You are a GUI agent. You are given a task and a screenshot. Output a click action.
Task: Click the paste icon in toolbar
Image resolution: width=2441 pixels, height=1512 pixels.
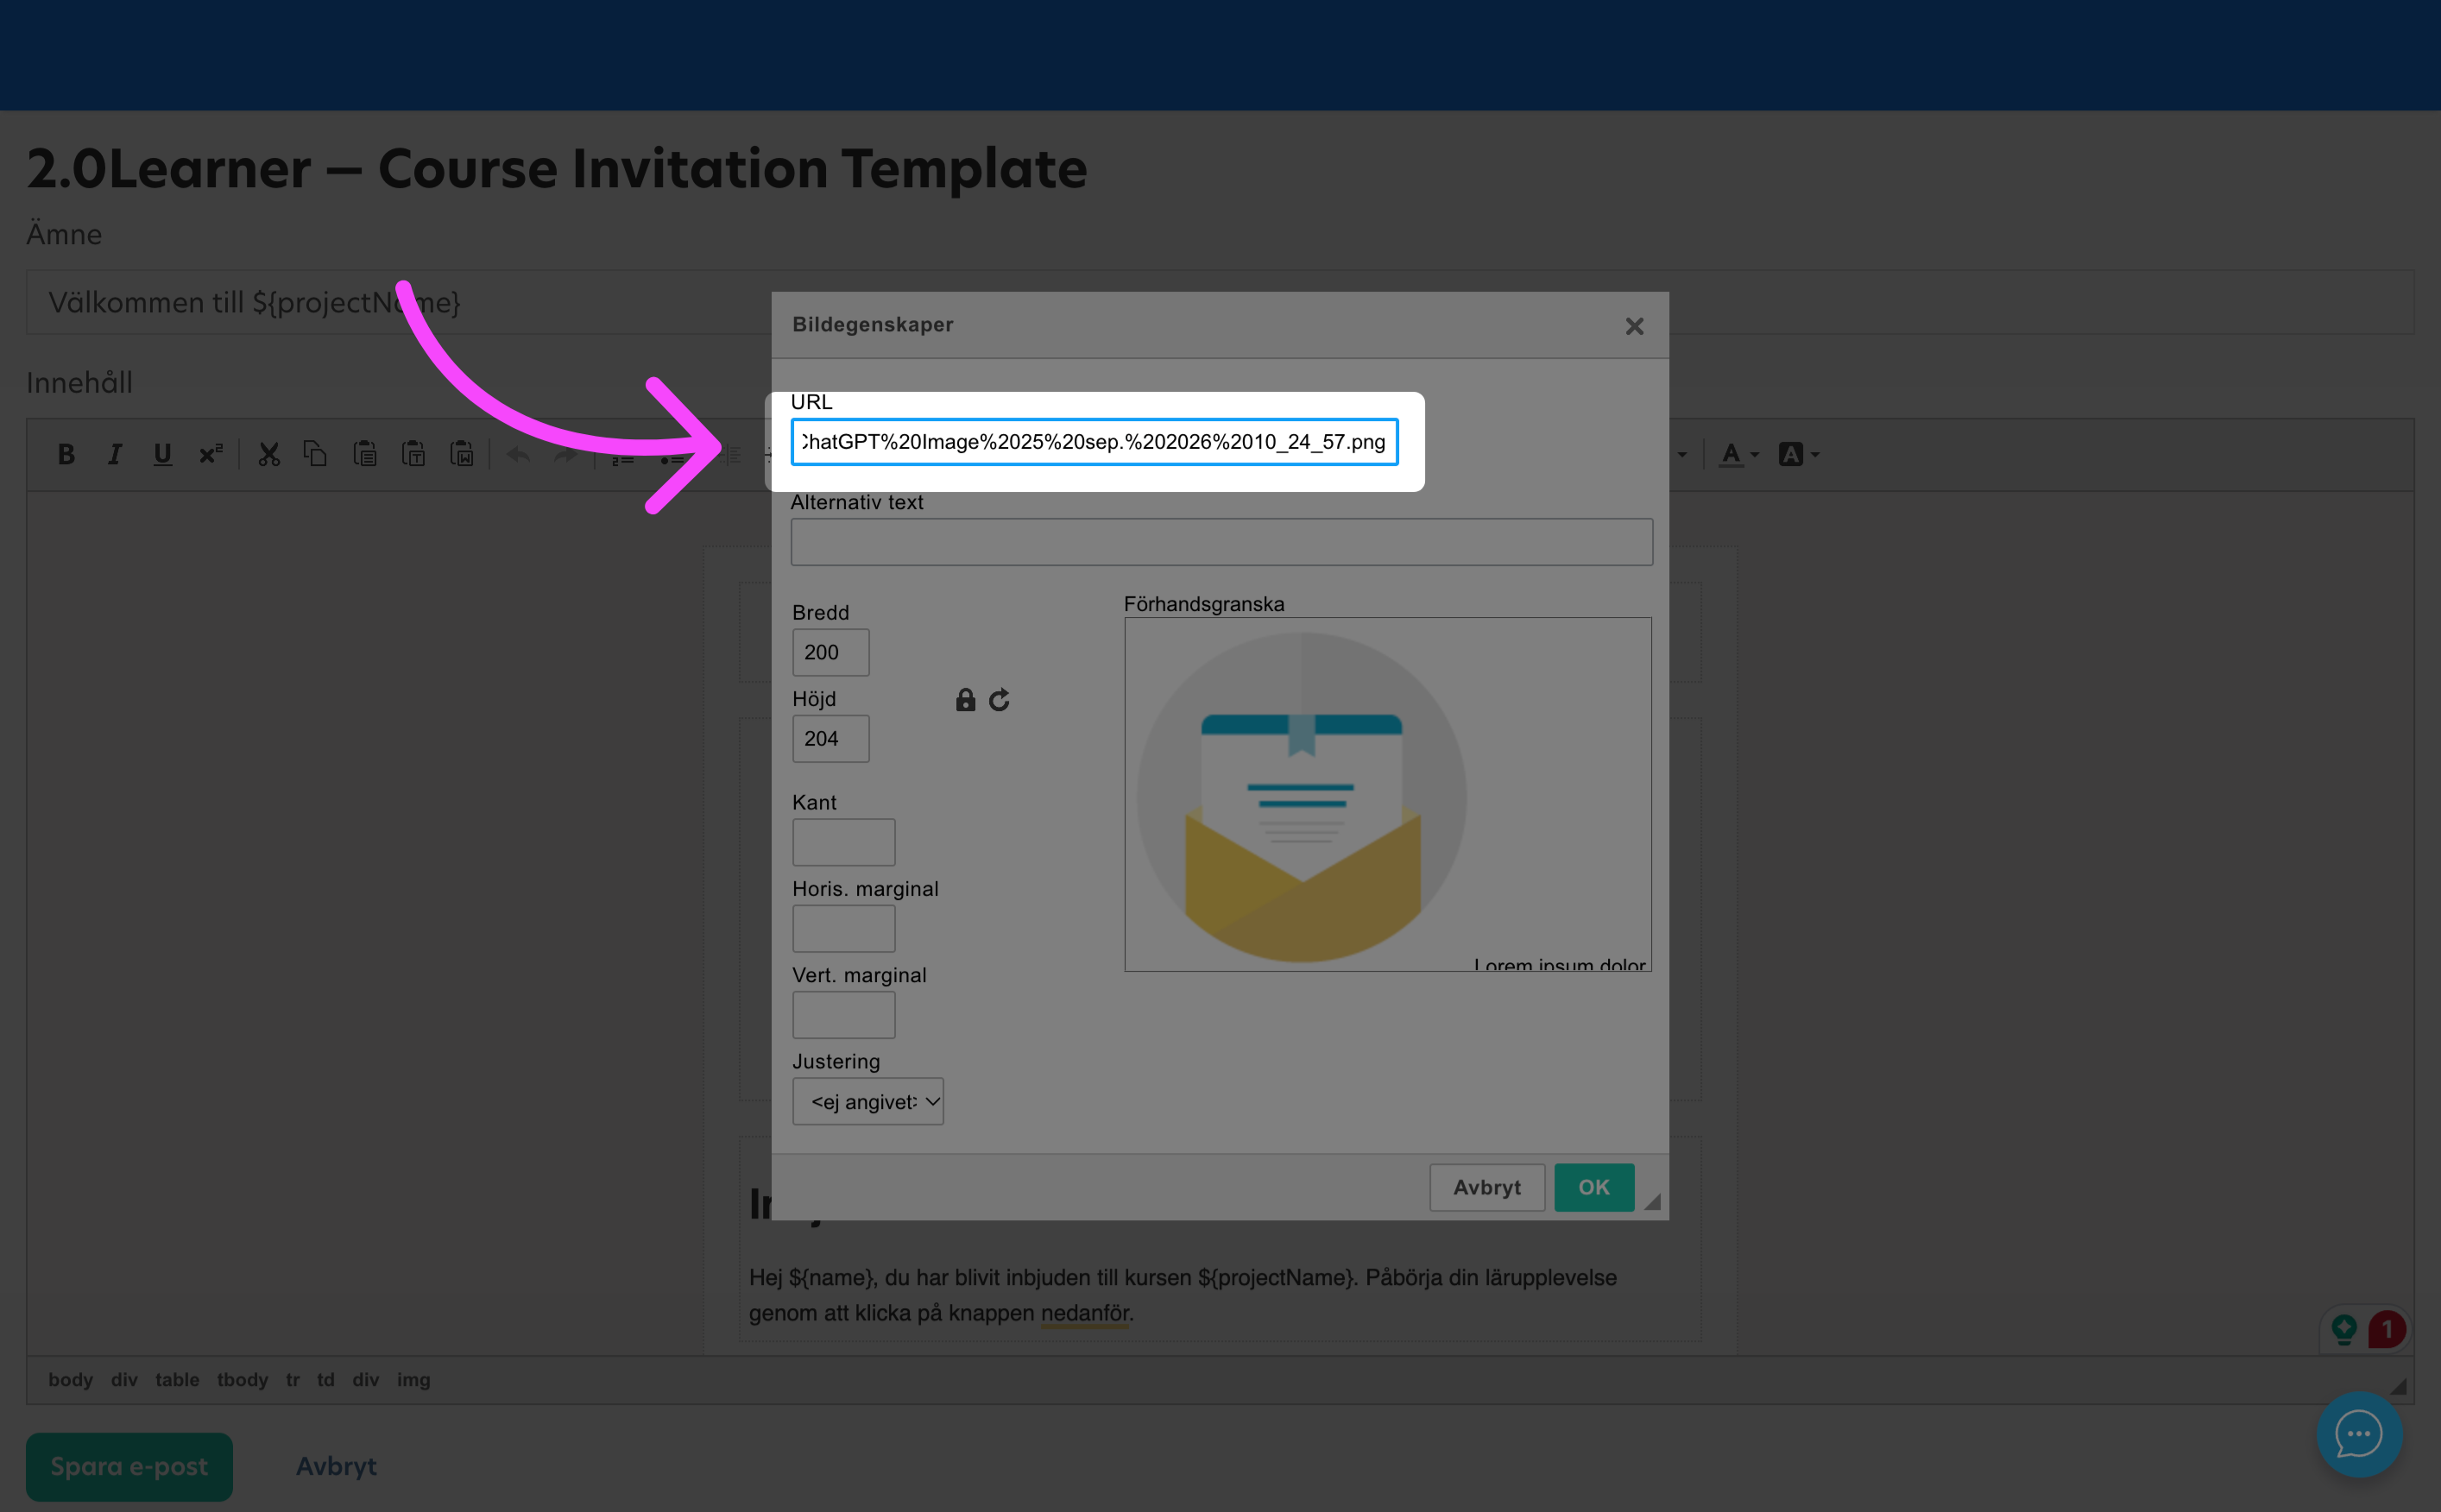[365, 455]
